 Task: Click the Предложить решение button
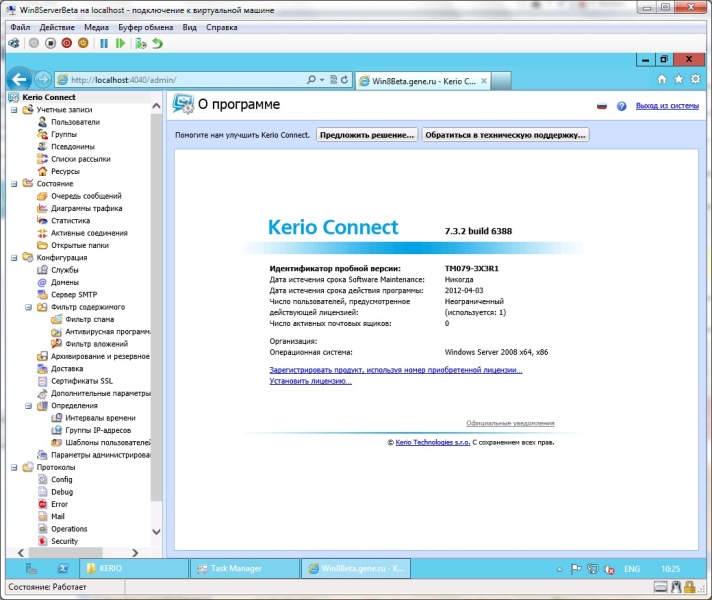pyautogui.click(x=367, y=134)
